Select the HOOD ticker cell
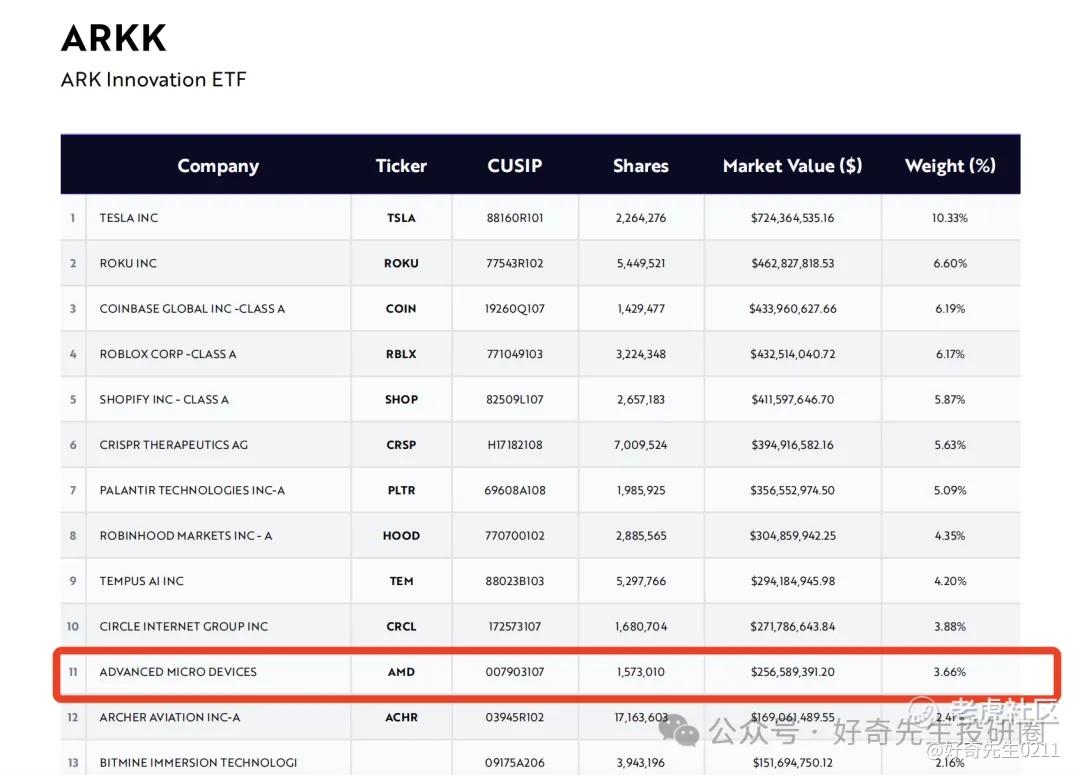 [401, 536]
